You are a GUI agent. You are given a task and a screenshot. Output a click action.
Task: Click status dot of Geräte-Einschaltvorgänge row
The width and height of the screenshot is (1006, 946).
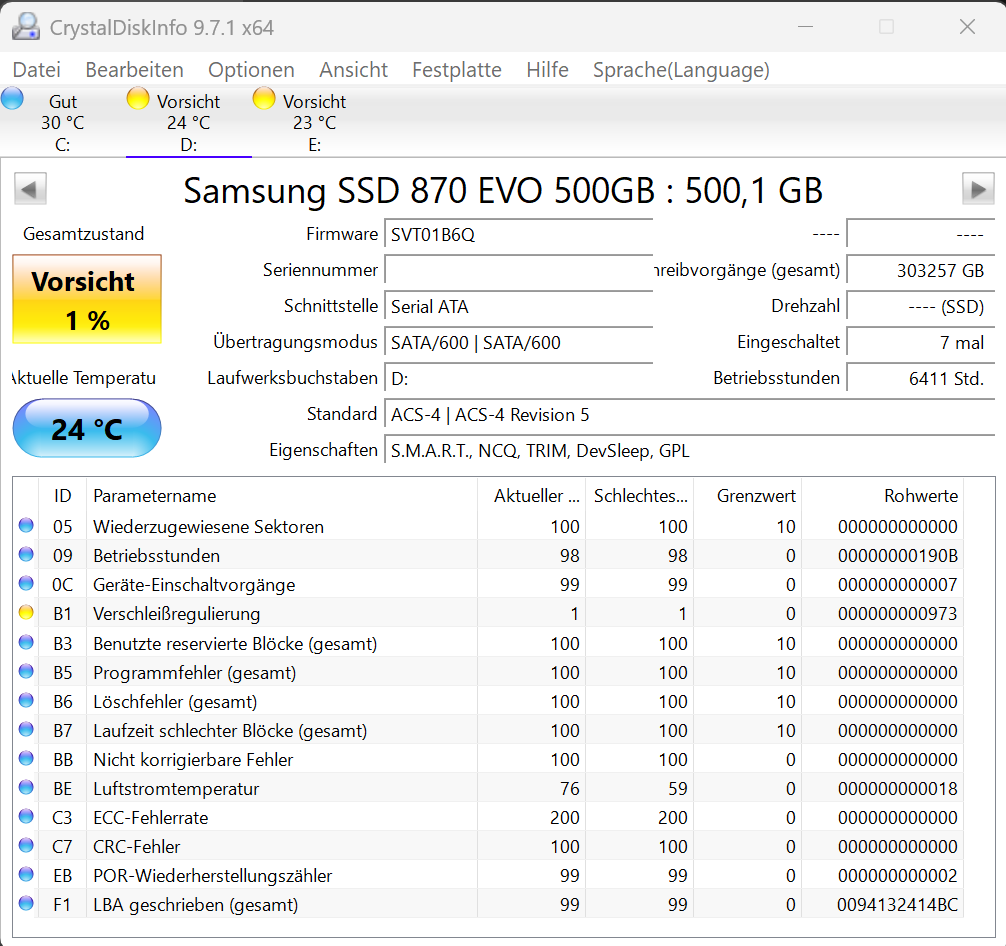pos(26,583)
